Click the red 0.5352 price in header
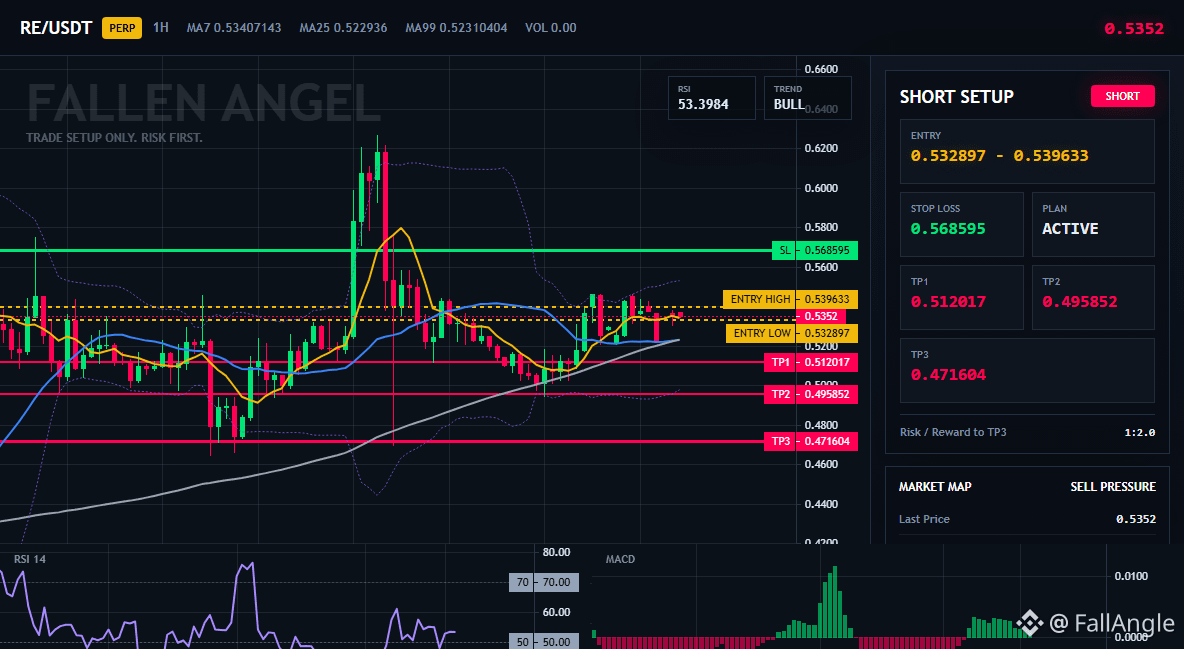 tap(1134, 29)
